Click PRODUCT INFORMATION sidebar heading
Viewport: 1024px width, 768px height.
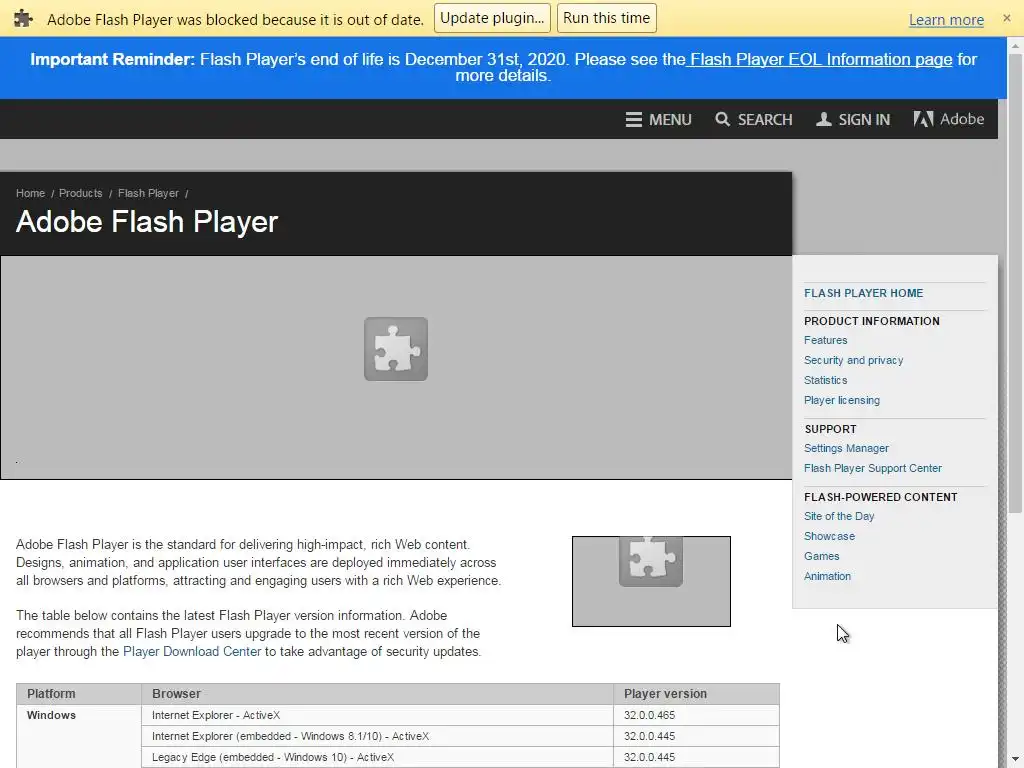click(872, 321)
